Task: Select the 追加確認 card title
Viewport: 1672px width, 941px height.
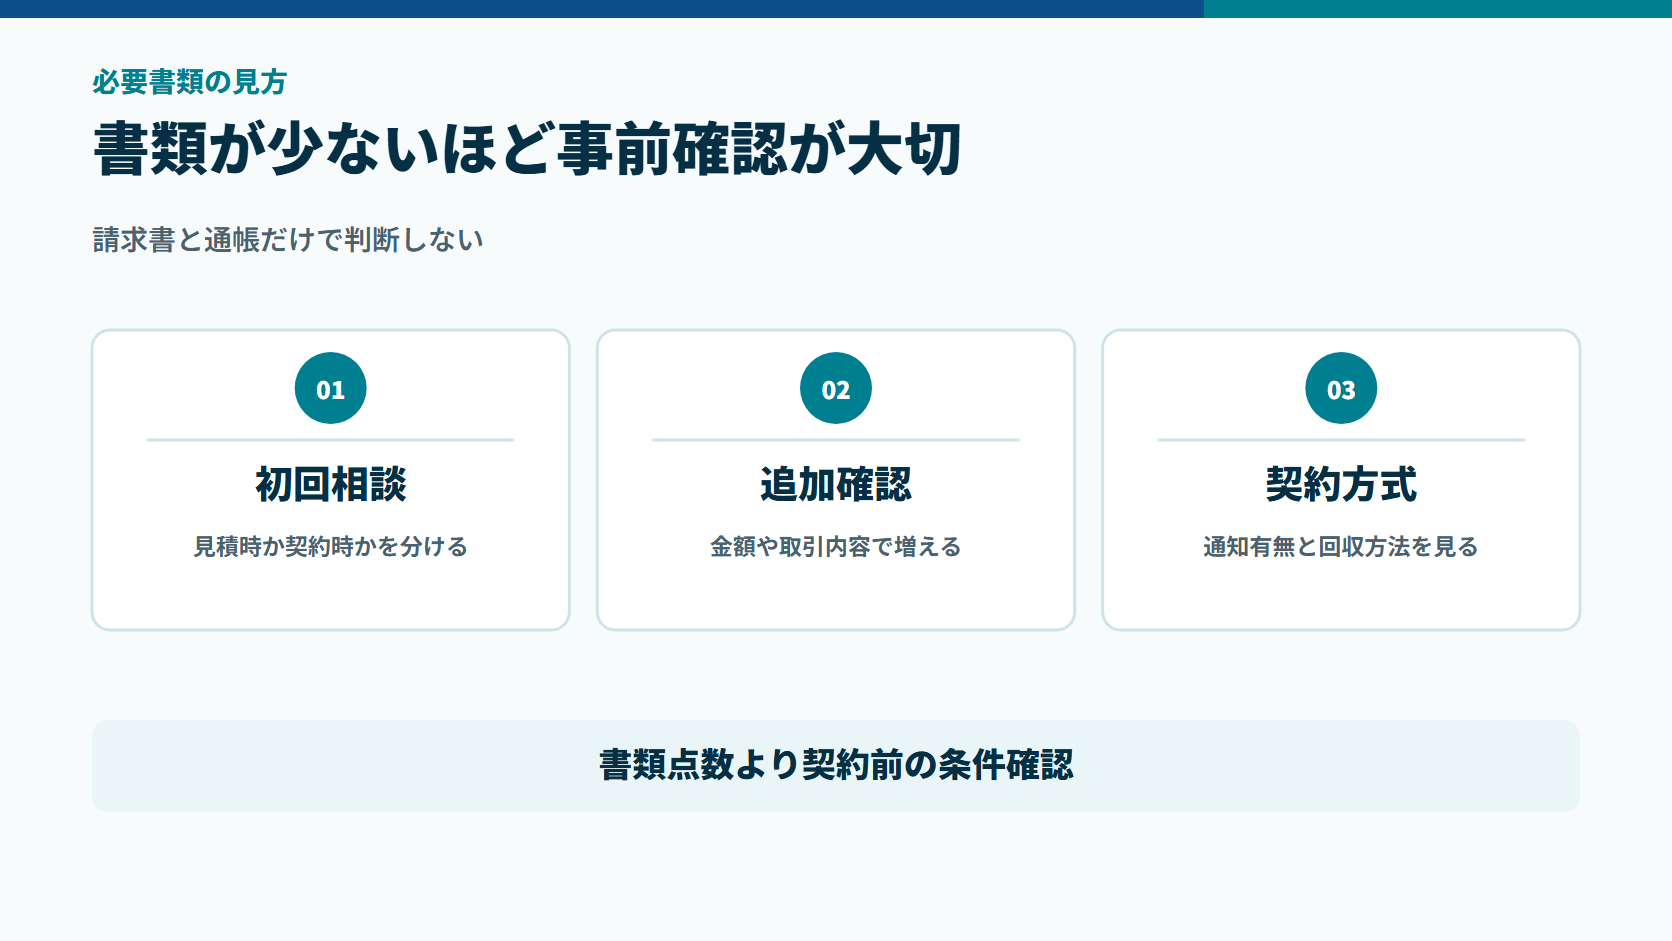Action: [836, 484]
